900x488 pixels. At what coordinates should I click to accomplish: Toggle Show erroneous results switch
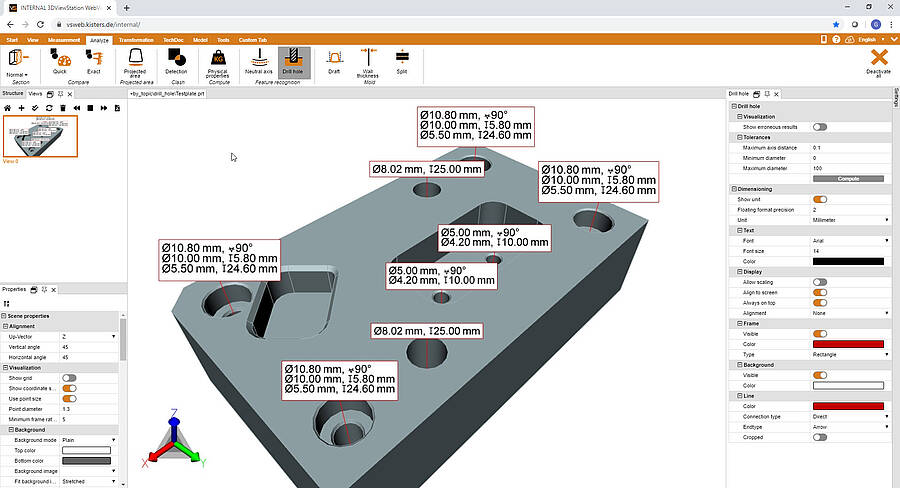[820, 127]
